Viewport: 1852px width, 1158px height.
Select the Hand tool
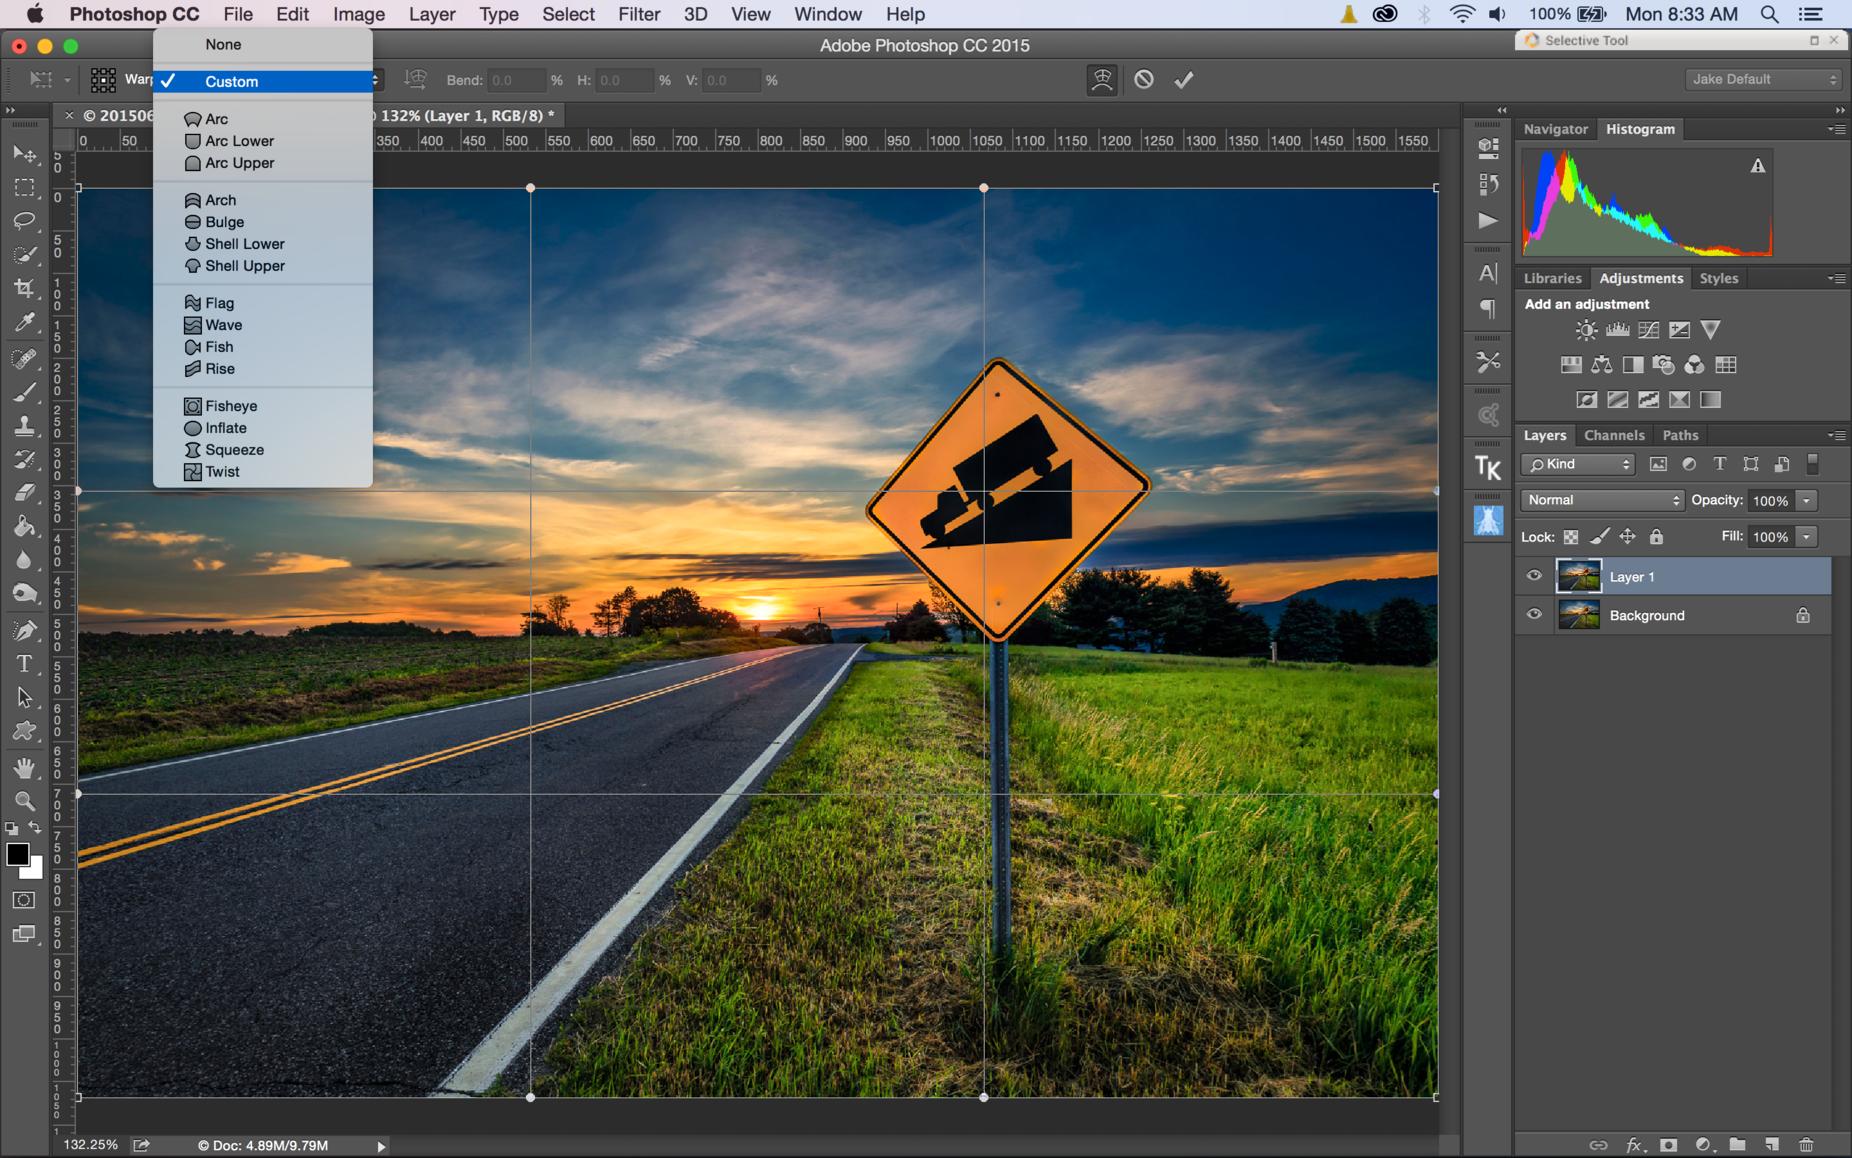[24, 767]
